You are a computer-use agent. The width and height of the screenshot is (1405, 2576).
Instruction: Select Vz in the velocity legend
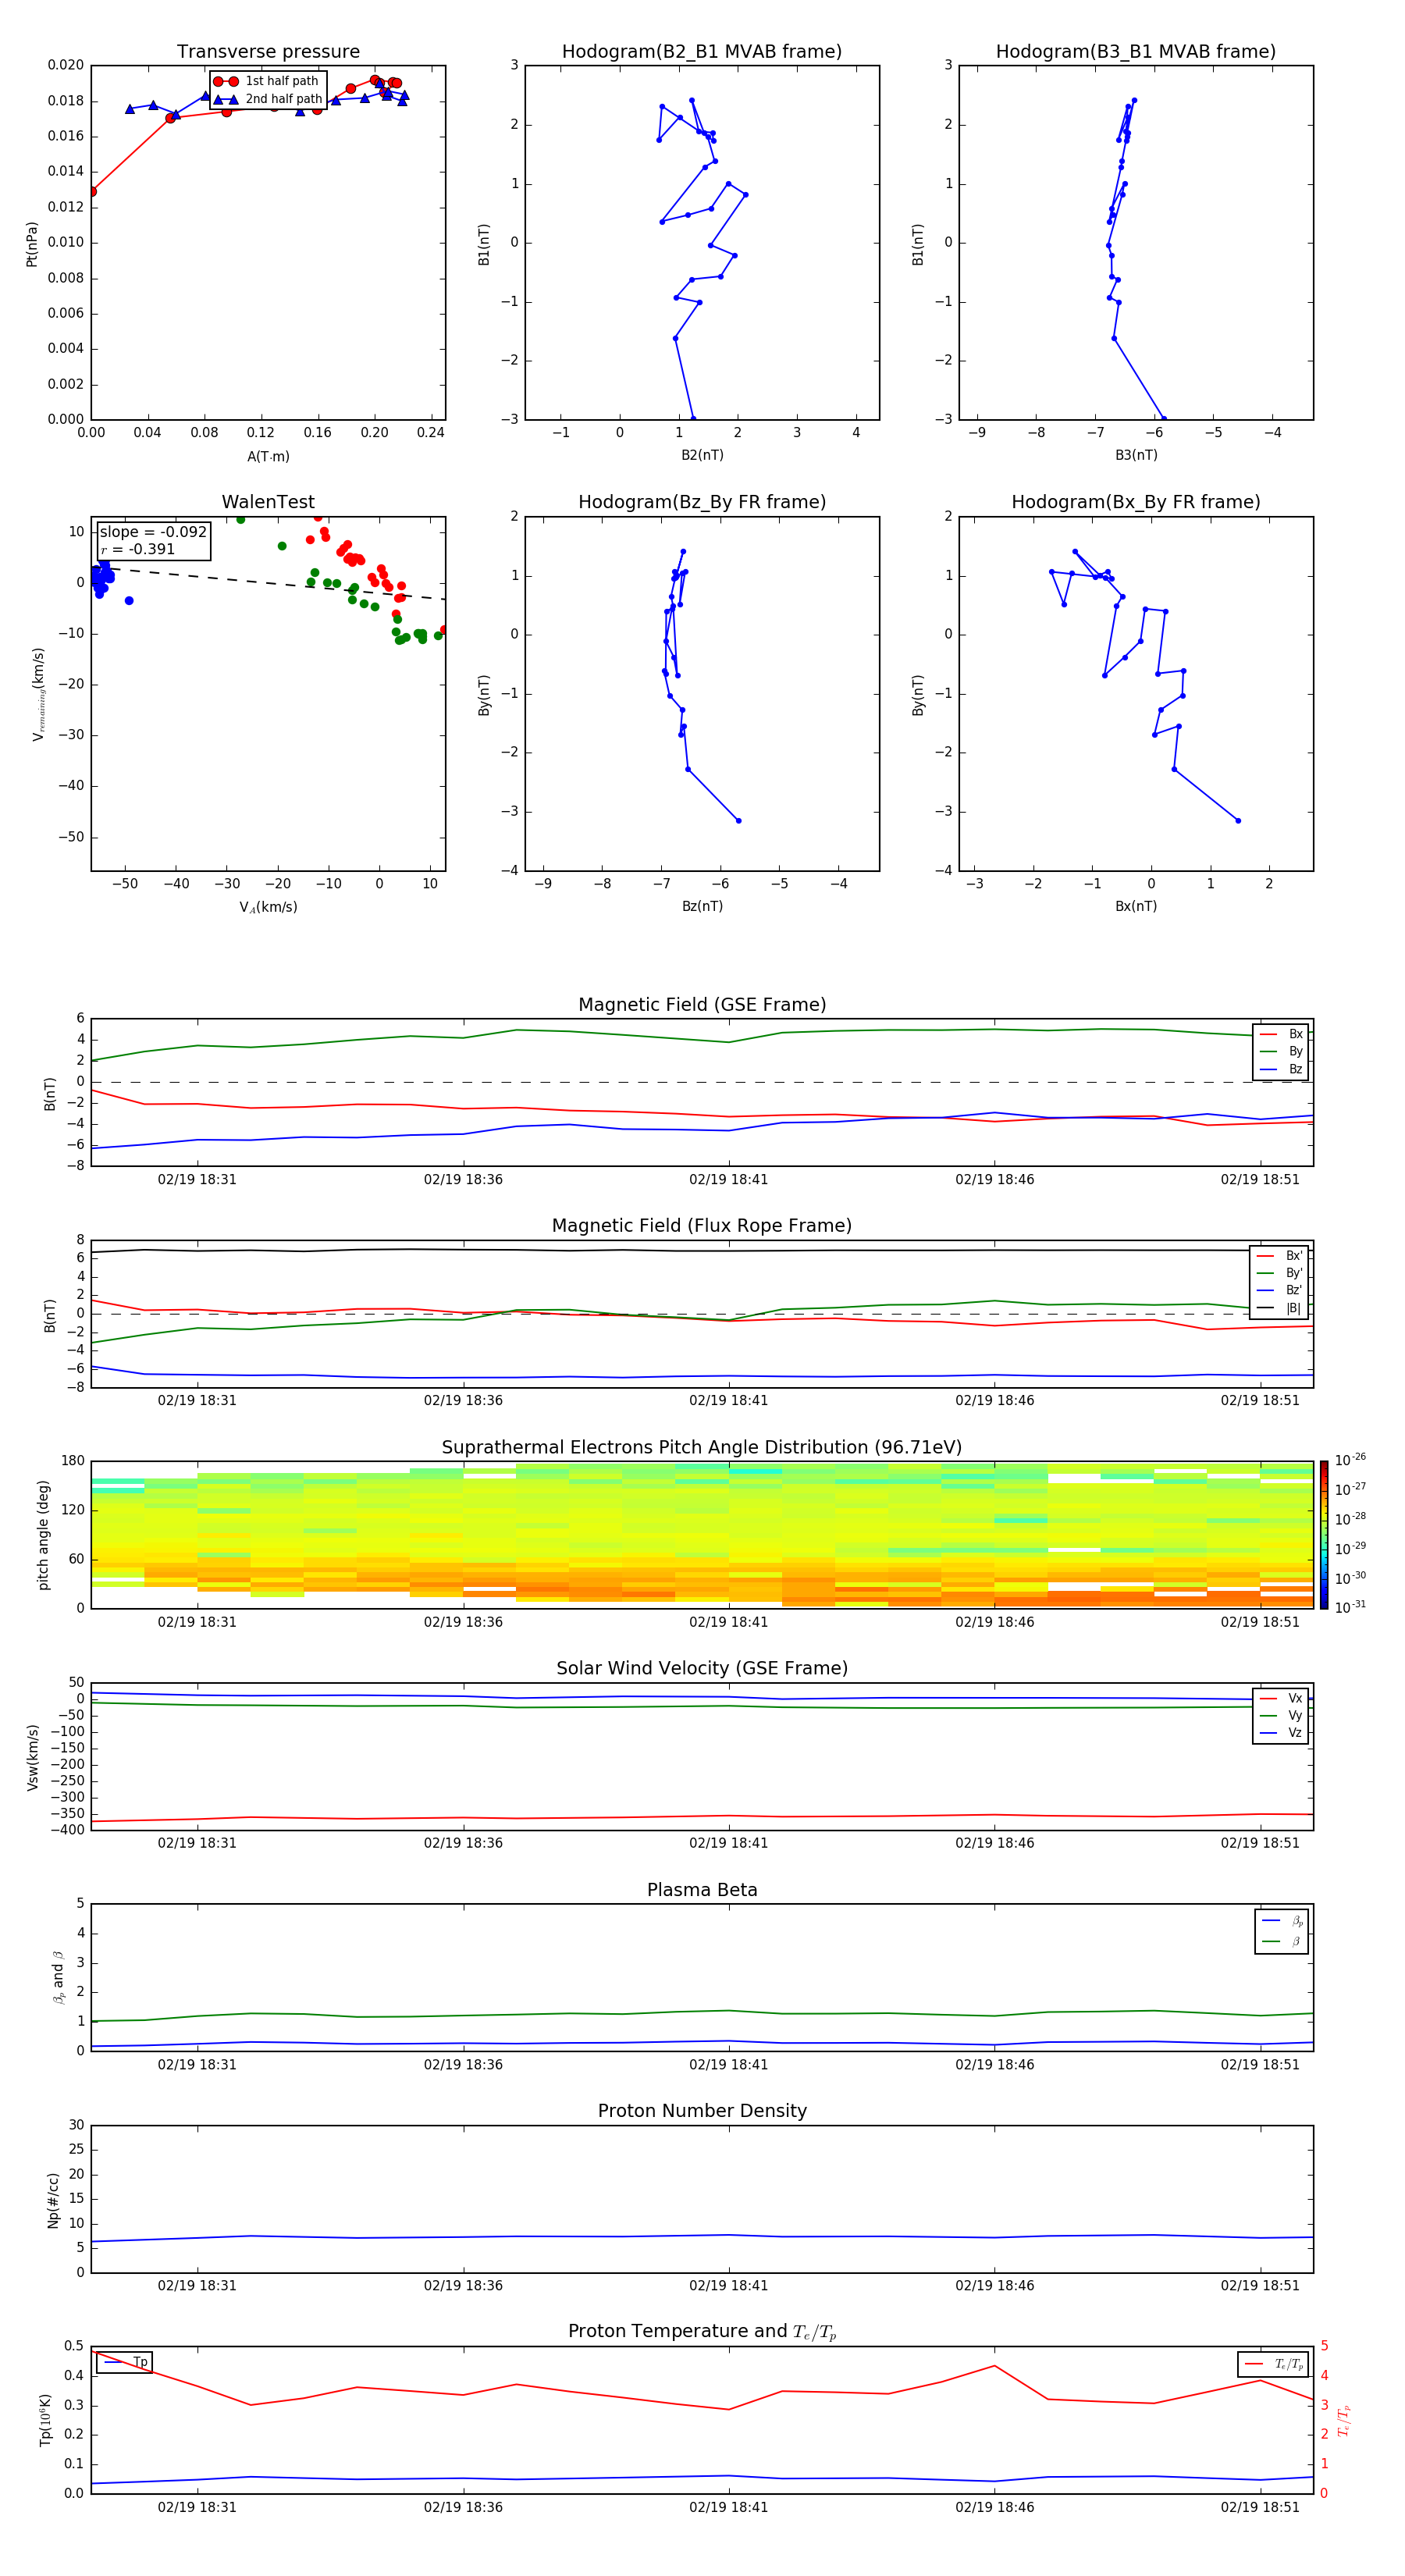click(x=1281, y=1733)
